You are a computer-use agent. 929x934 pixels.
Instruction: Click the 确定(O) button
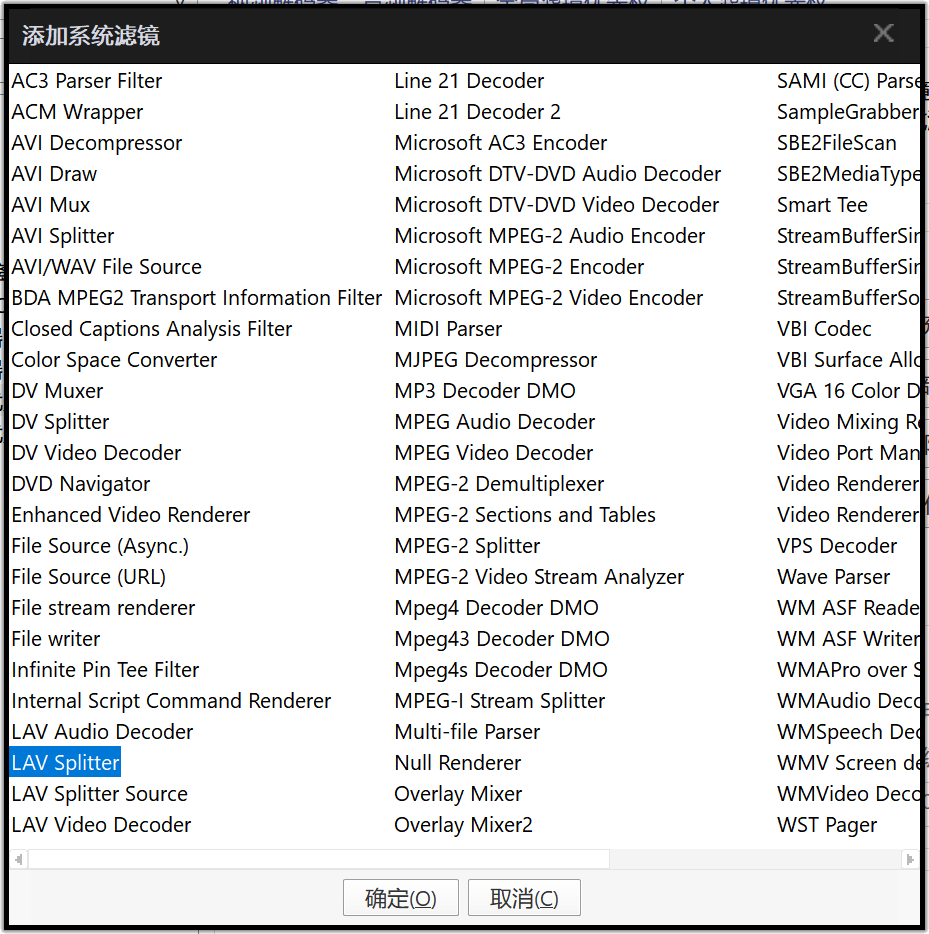400,898
